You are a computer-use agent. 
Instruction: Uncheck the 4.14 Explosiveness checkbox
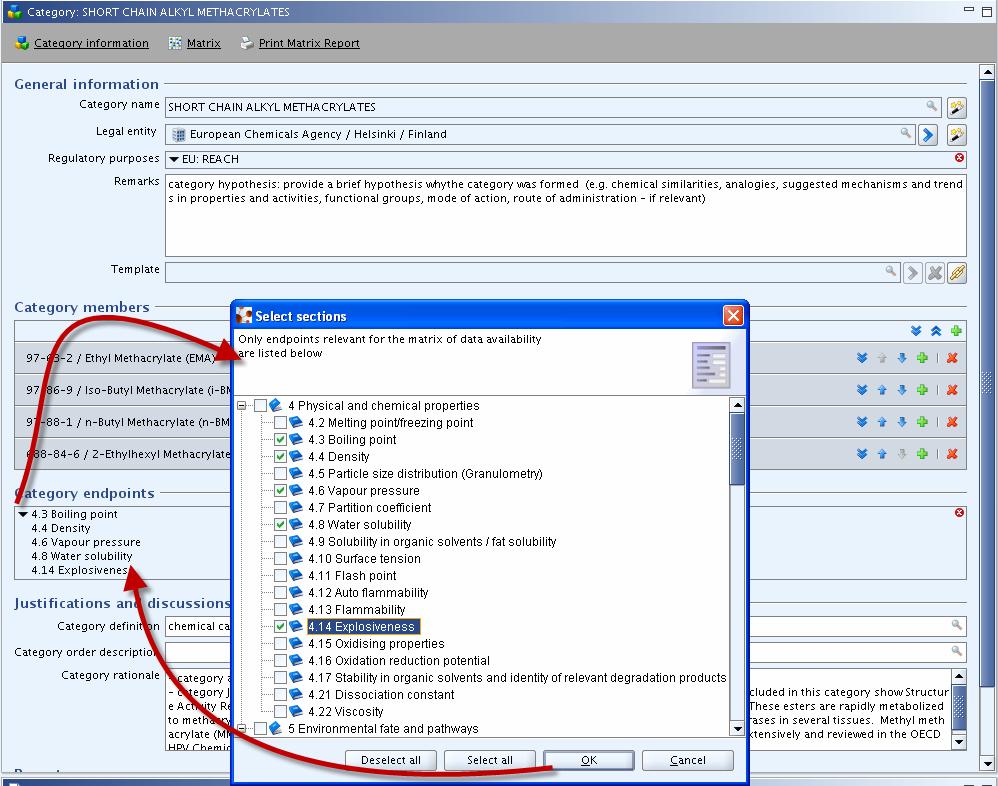pos(280,626)
